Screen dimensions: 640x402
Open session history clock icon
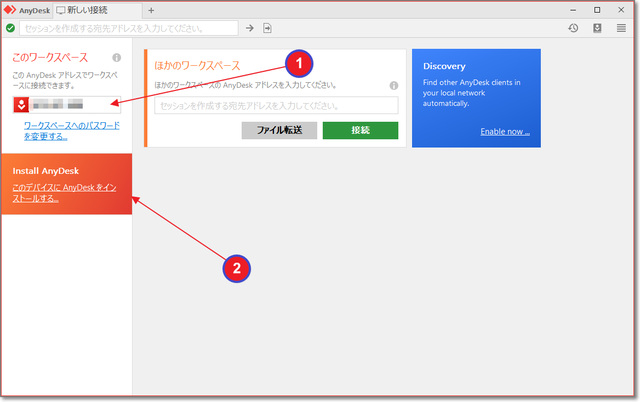click(574, 28)
